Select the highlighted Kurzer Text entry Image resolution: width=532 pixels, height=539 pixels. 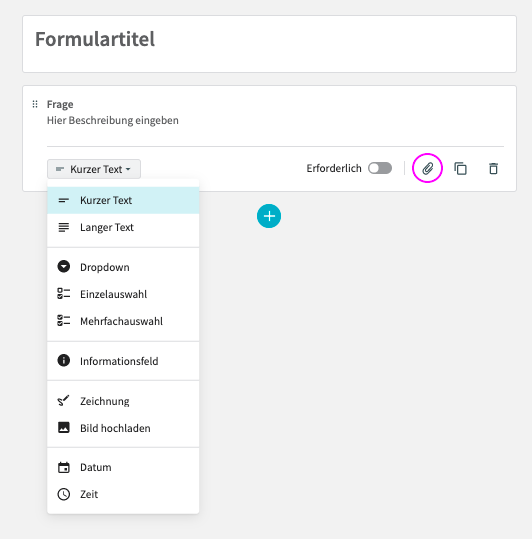(123, 200)
